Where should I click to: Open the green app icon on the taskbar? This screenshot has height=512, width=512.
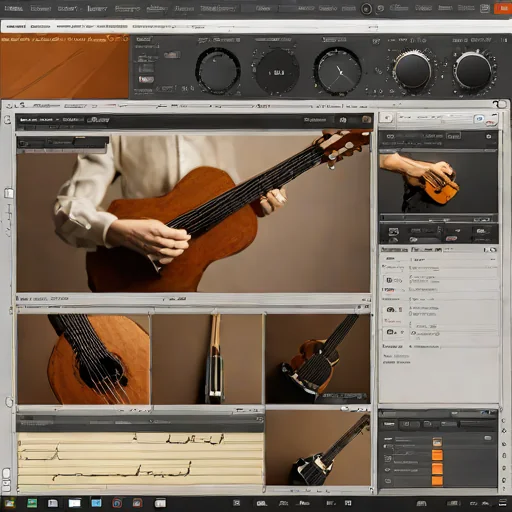32,503
